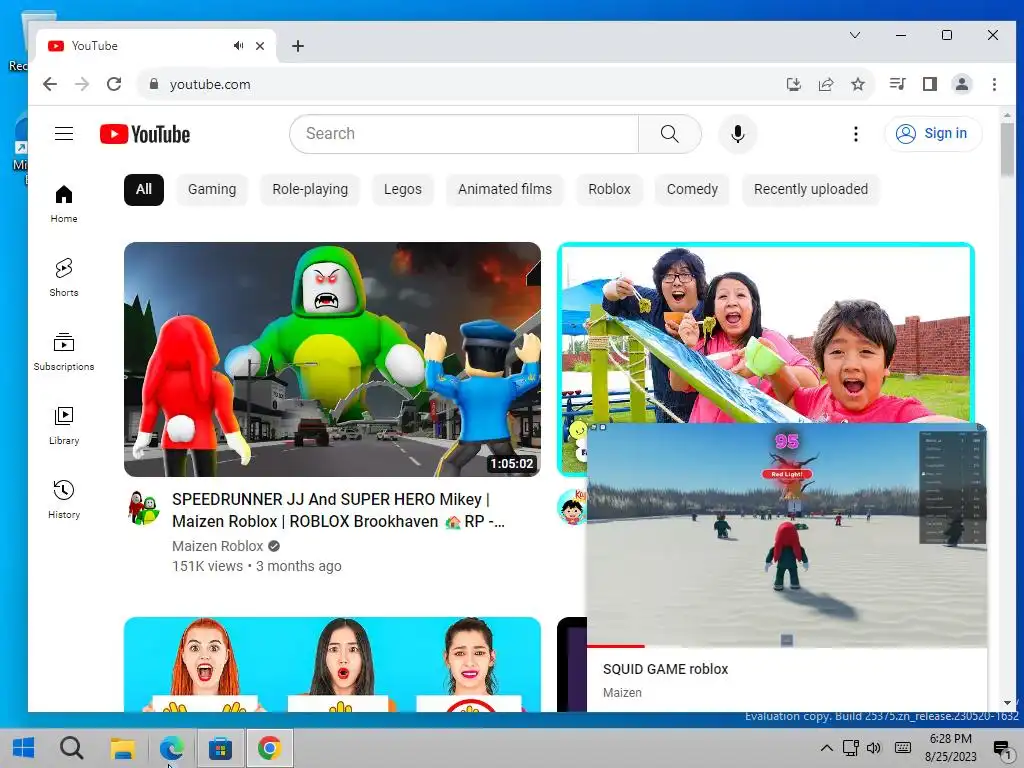Click the YouTube logo

click(145, 134)
